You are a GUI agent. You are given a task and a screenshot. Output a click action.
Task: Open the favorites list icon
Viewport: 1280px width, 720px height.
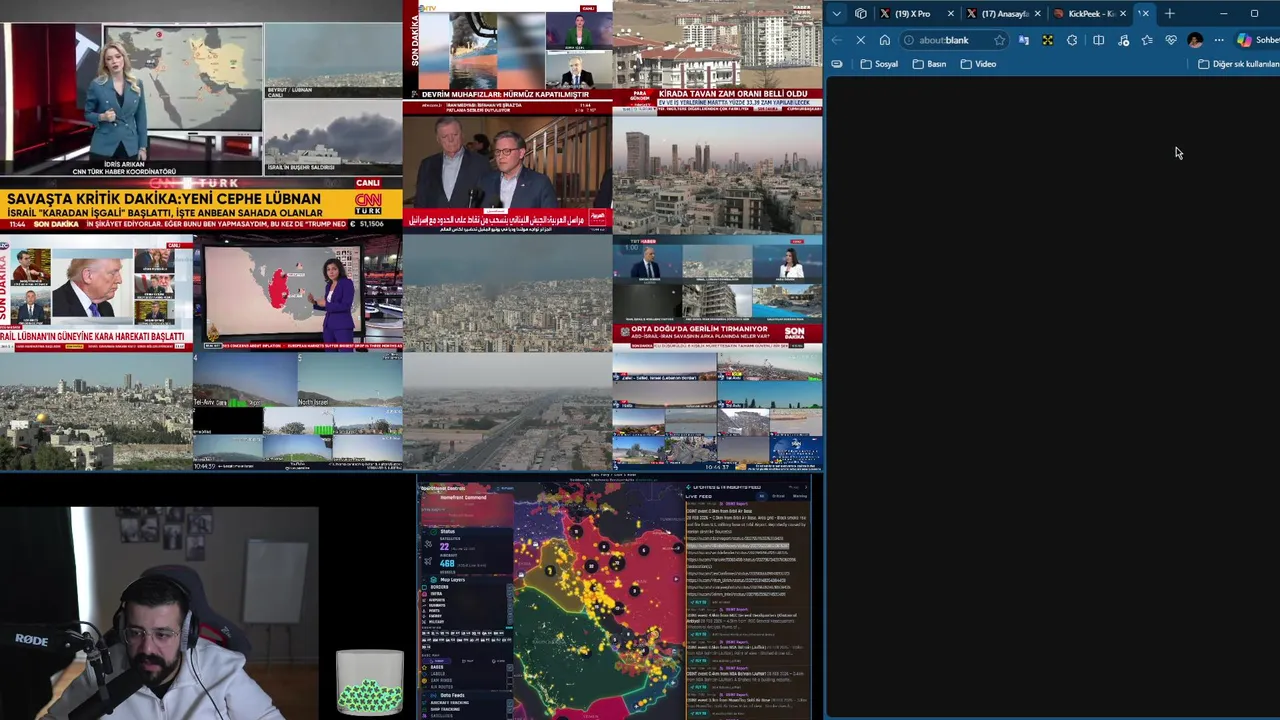[x=1147, y=40]
